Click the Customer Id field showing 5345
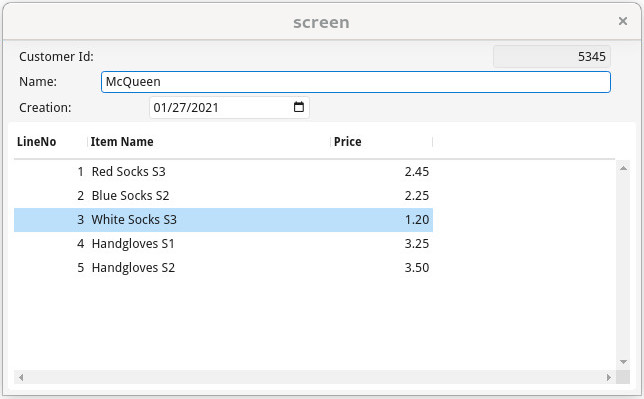This screenshot has width=644, height=399. 552,56
